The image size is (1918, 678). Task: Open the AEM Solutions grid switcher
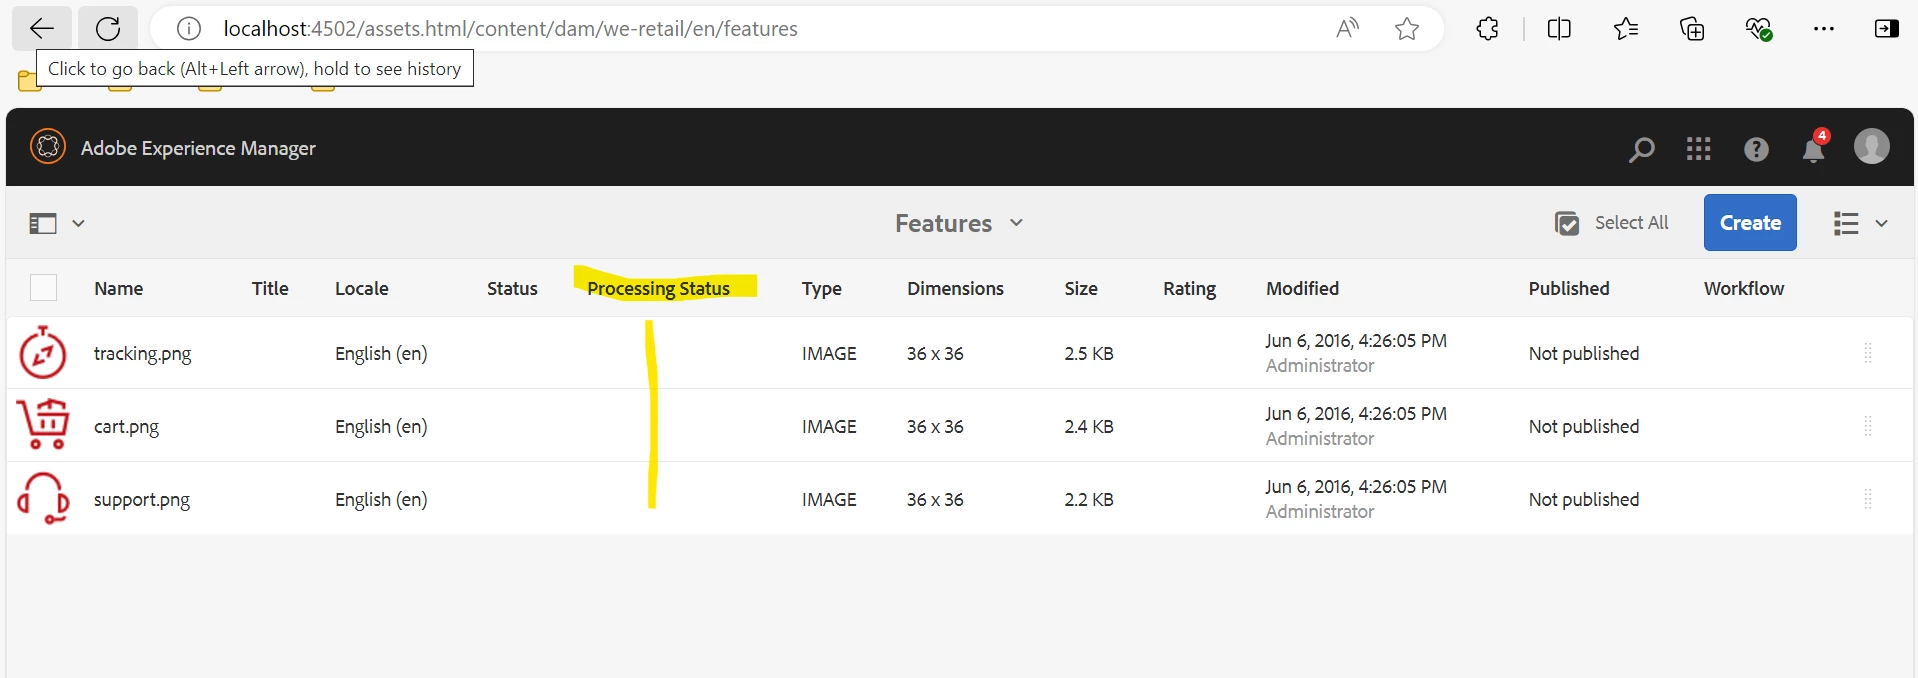point(1698,149)
